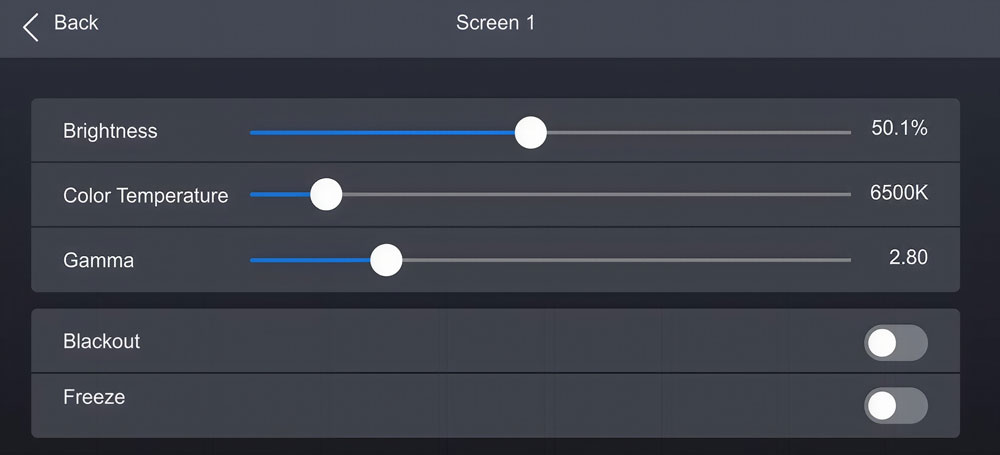
Task: Click the Brightness slider handle
Action: 530,132
